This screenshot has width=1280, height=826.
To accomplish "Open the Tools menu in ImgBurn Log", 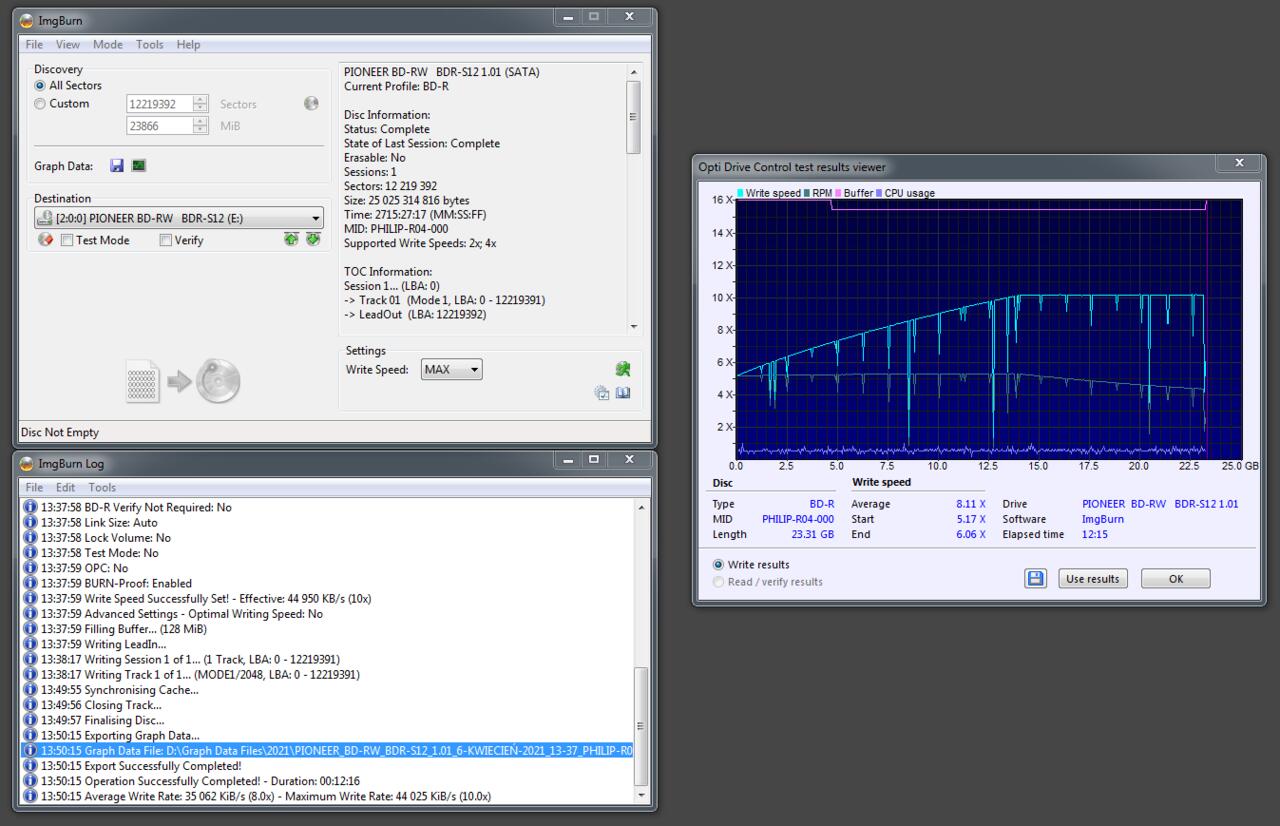I will click(x=102, y=487).
